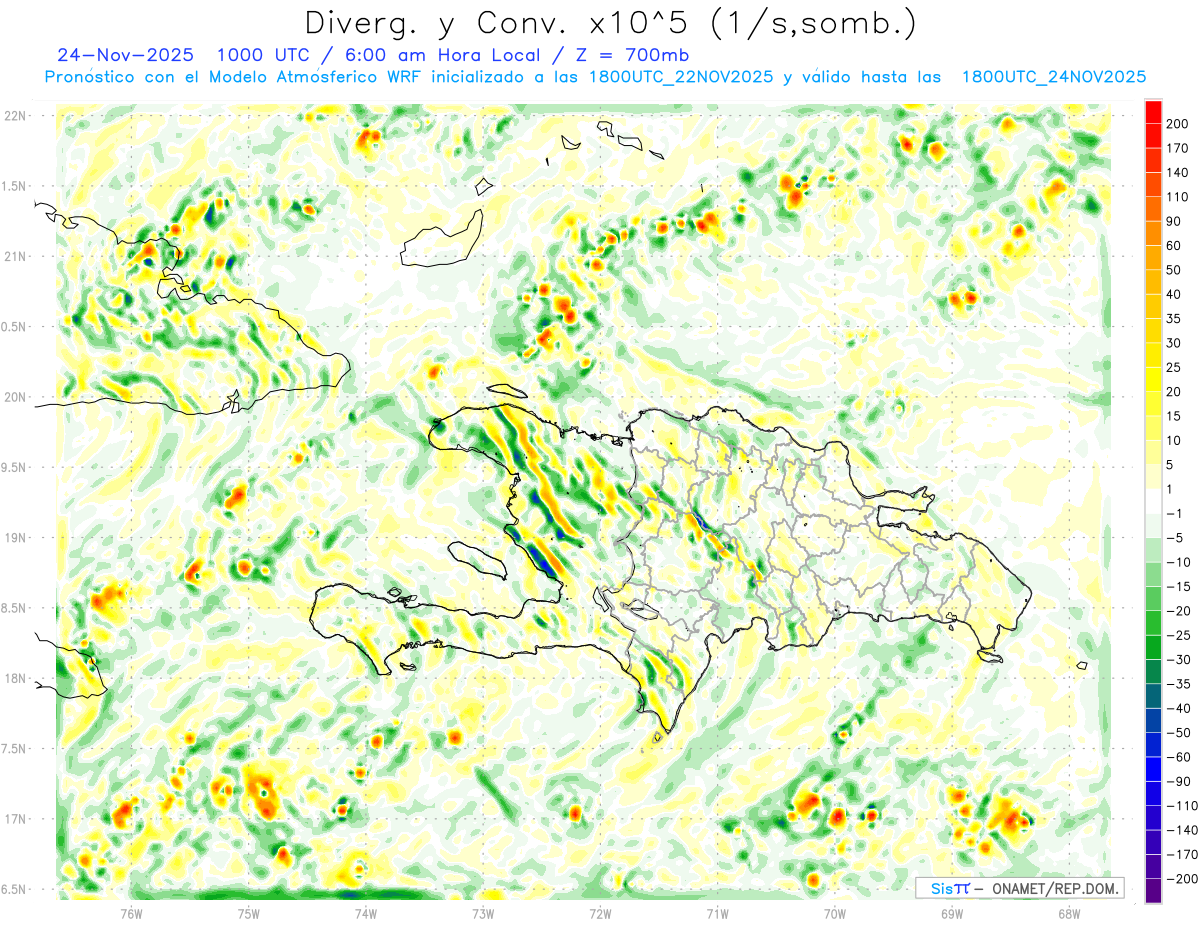Image resolution: width=1200 pixels, height=927 pixels.
Task: Click the title 'Diverg. y Conv. x10^5 (1/s,somb.)'
Action: pos(610,23)
